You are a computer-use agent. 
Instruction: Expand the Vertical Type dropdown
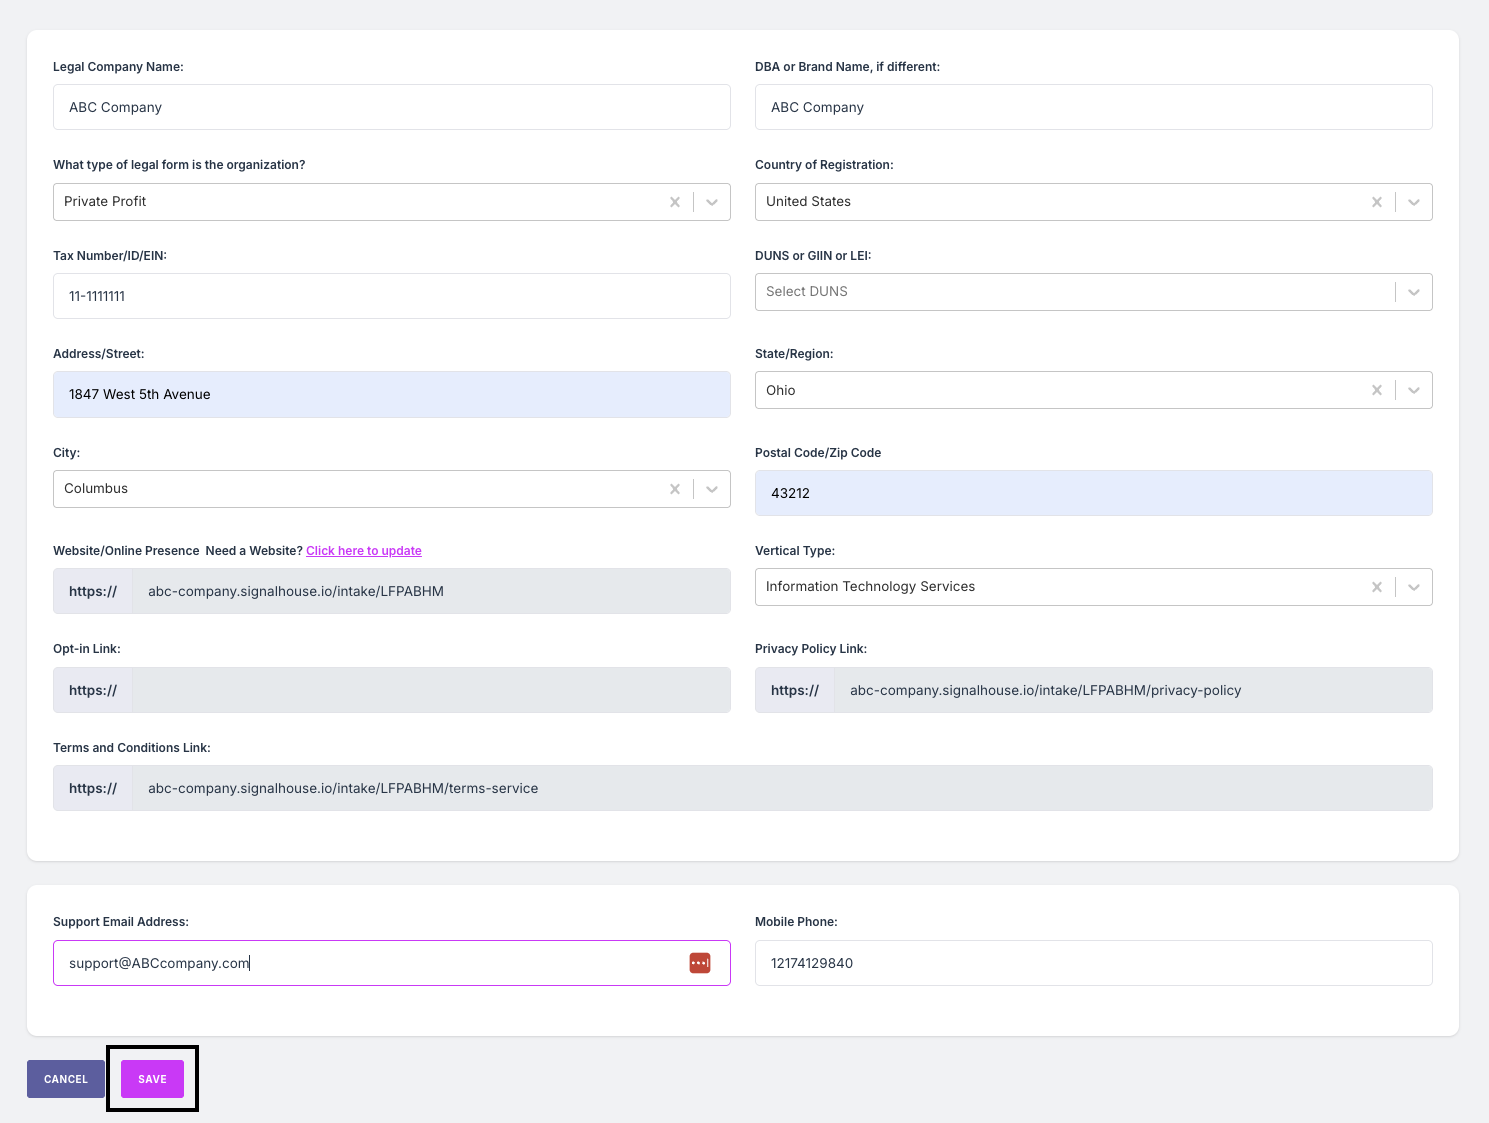(1414, 587)
